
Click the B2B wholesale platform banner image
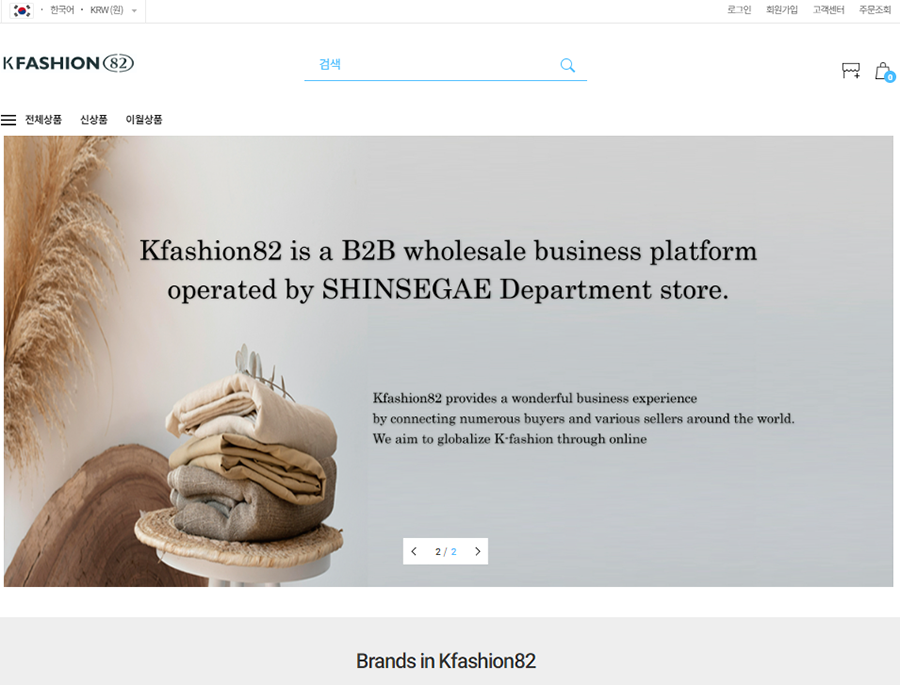point(448,360)
